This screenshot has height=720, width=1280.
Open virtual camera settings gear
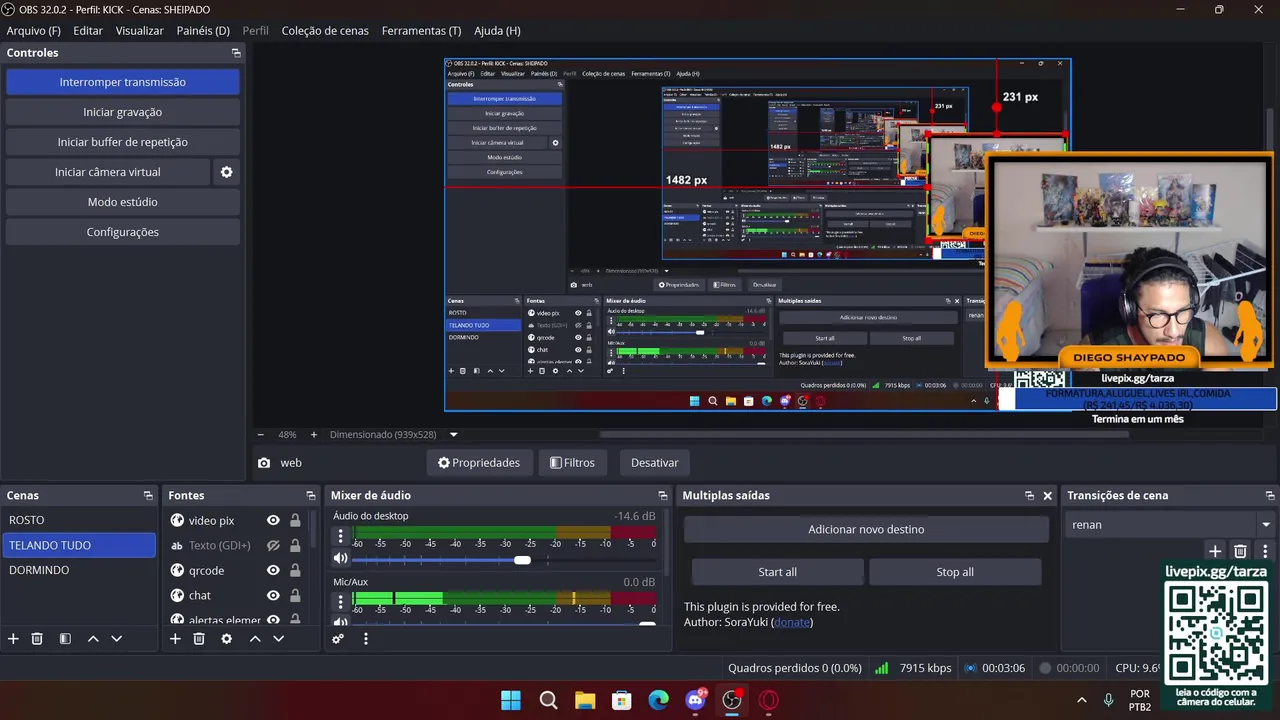point(226,172)
